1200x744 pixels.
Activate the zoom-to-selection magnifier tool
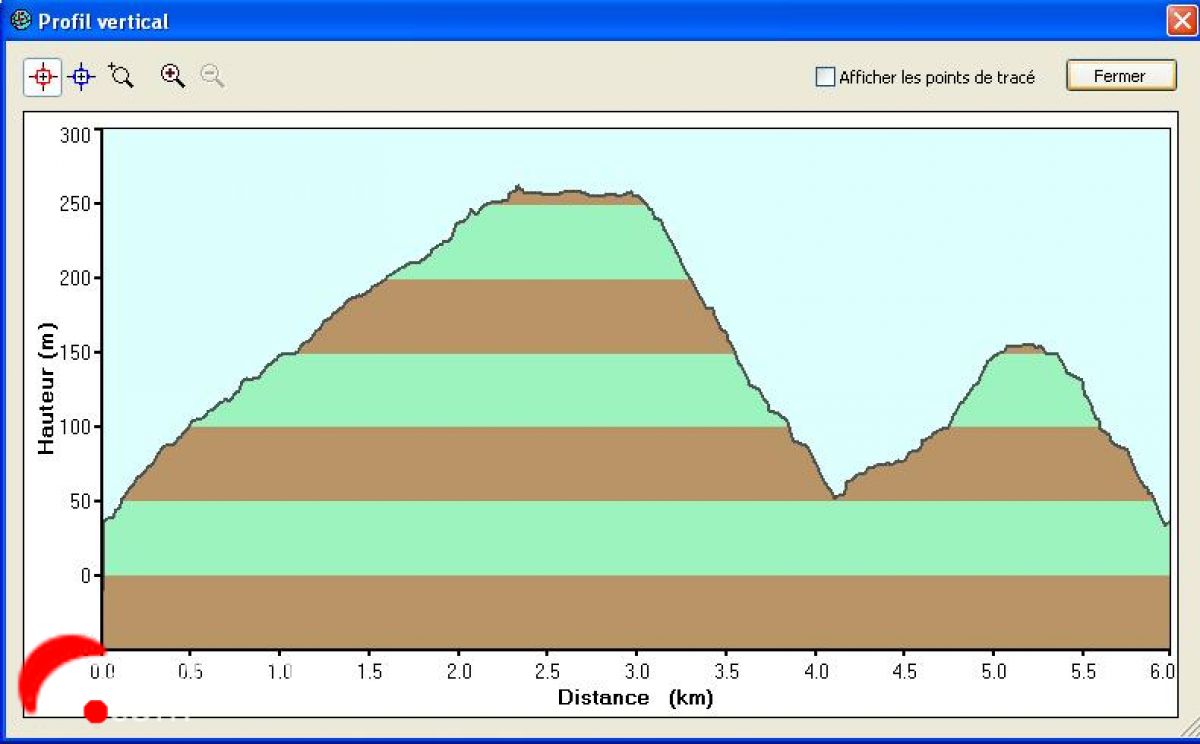coord(121,76)
